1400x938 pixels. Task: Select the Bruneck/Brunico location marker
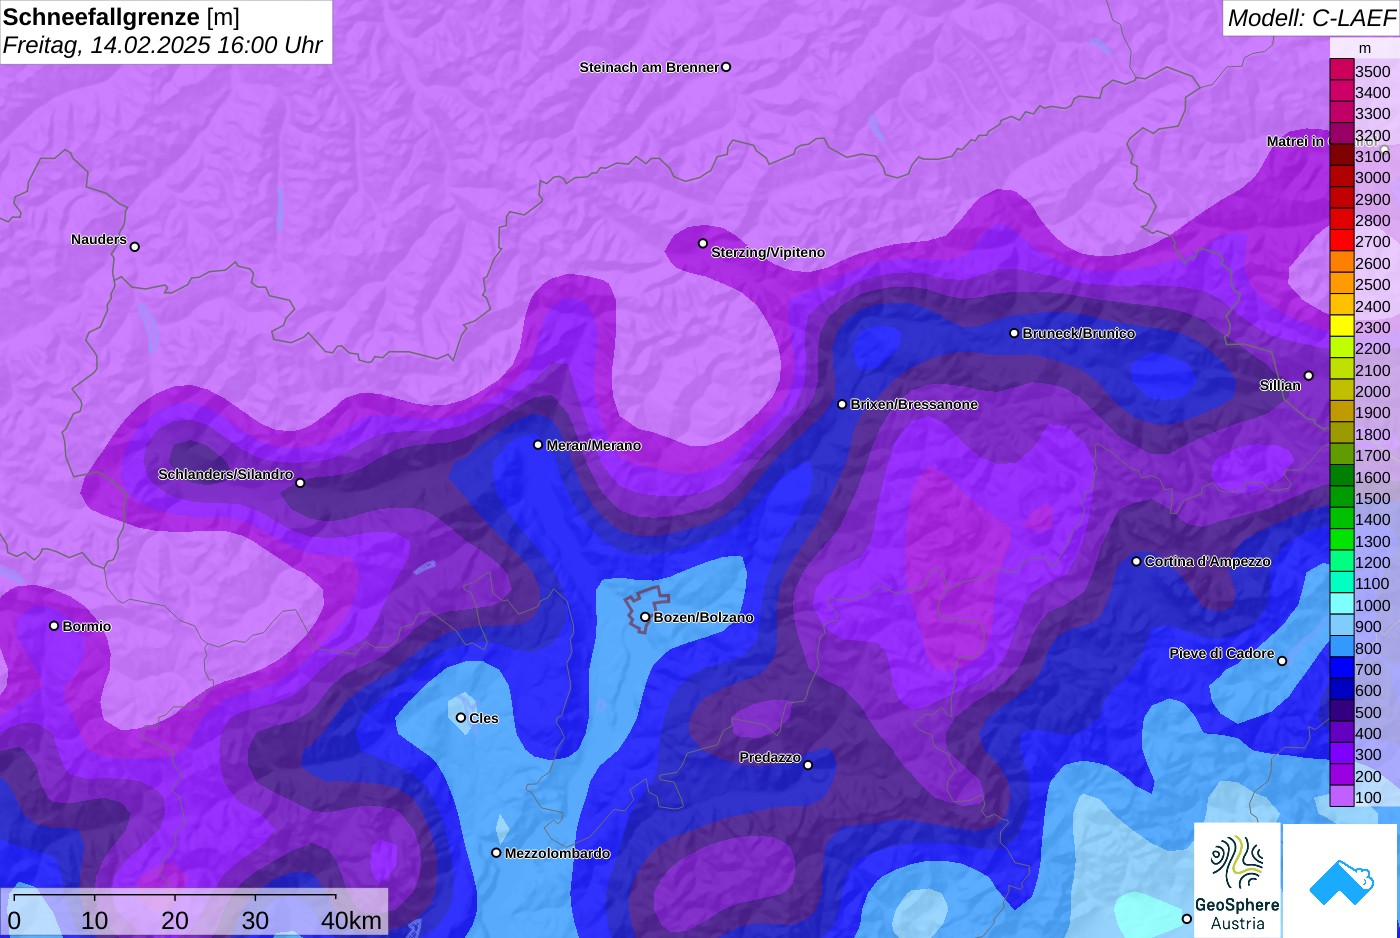1014,333
